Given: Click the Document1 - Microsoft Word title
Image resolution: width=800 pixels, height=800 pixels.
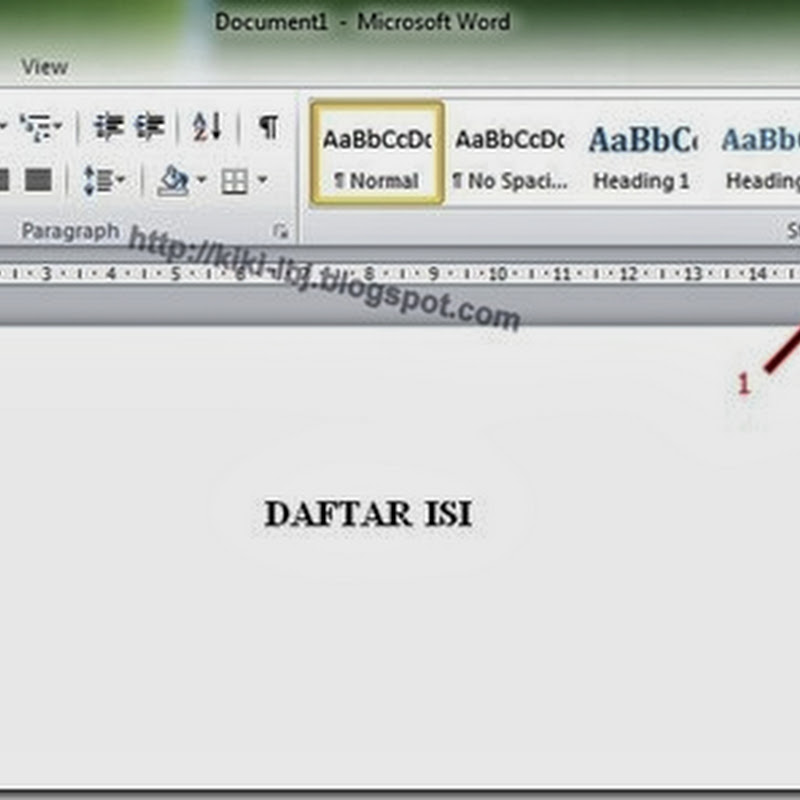Looking at the screenshot, I should (x=362, y=22).
